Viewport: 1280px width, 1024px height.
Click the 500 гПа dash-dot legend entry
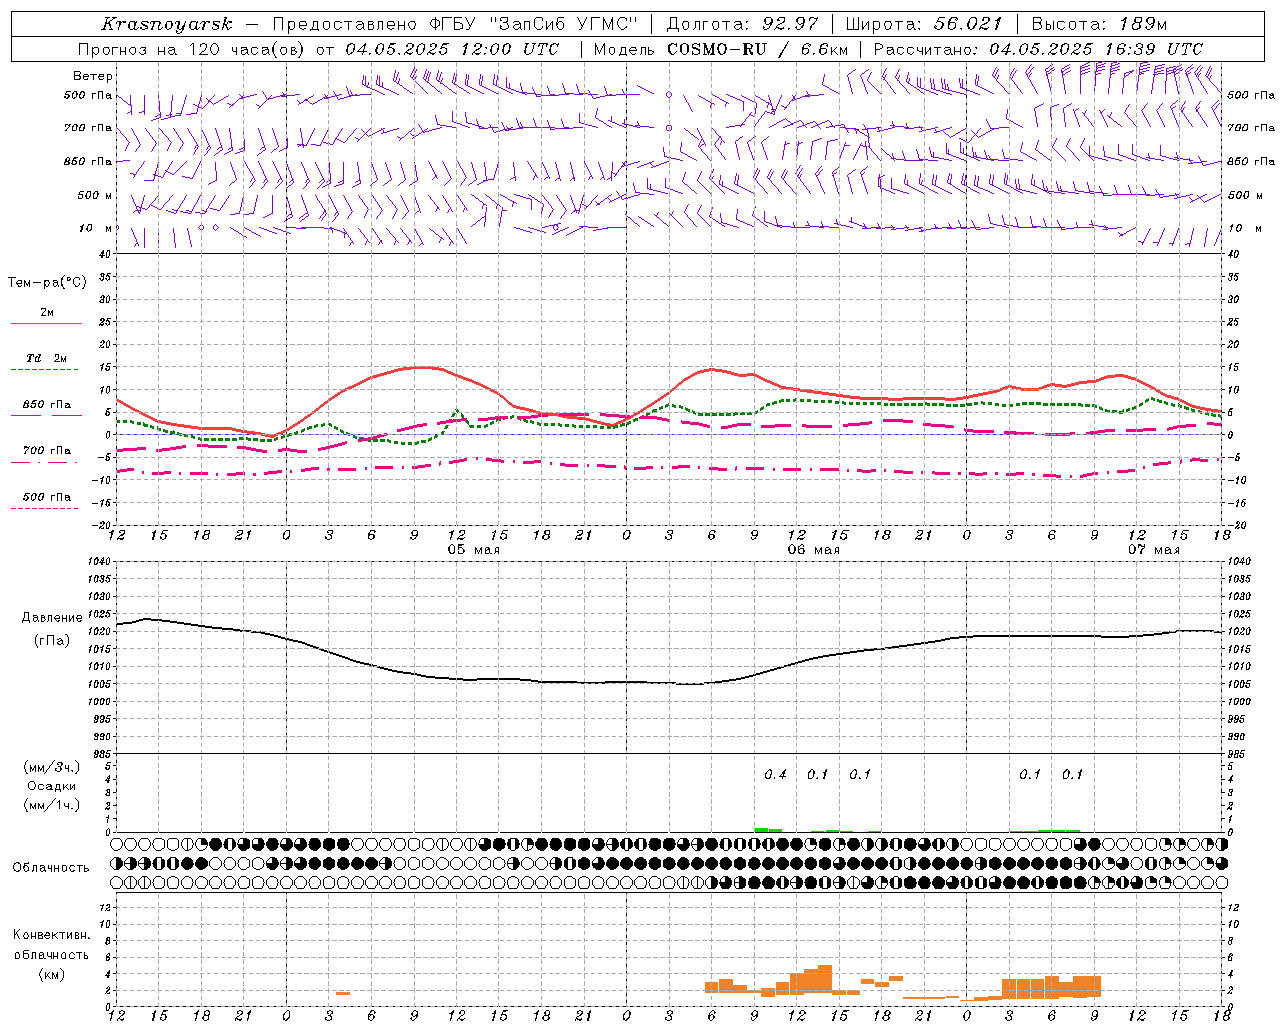[x=47, y=497]
